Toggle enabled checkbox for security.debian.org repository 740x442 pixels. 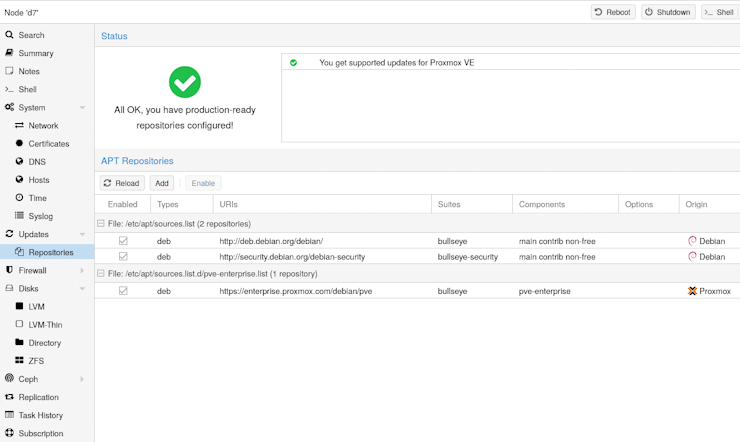pyautogui.click(x=123, y=257)
